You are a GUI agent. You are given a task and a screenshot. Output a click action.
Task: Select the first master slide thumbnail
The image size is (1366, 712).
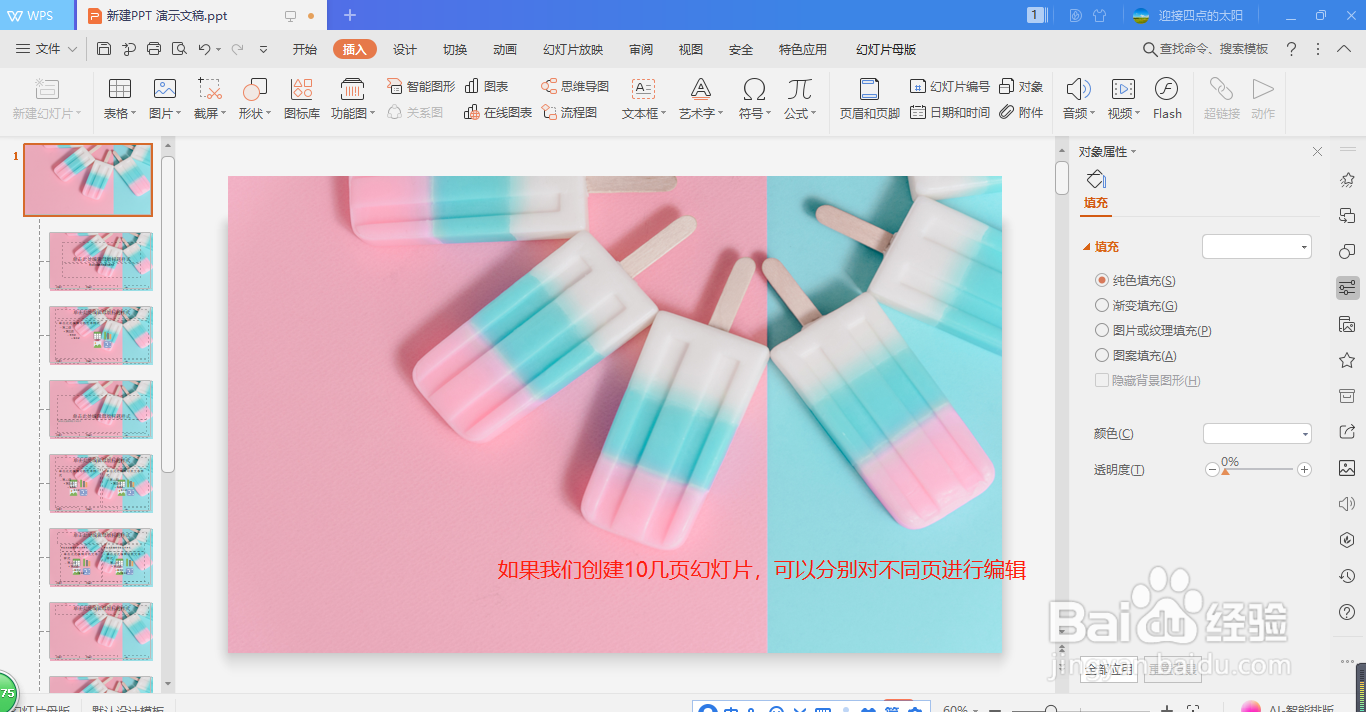88,180
